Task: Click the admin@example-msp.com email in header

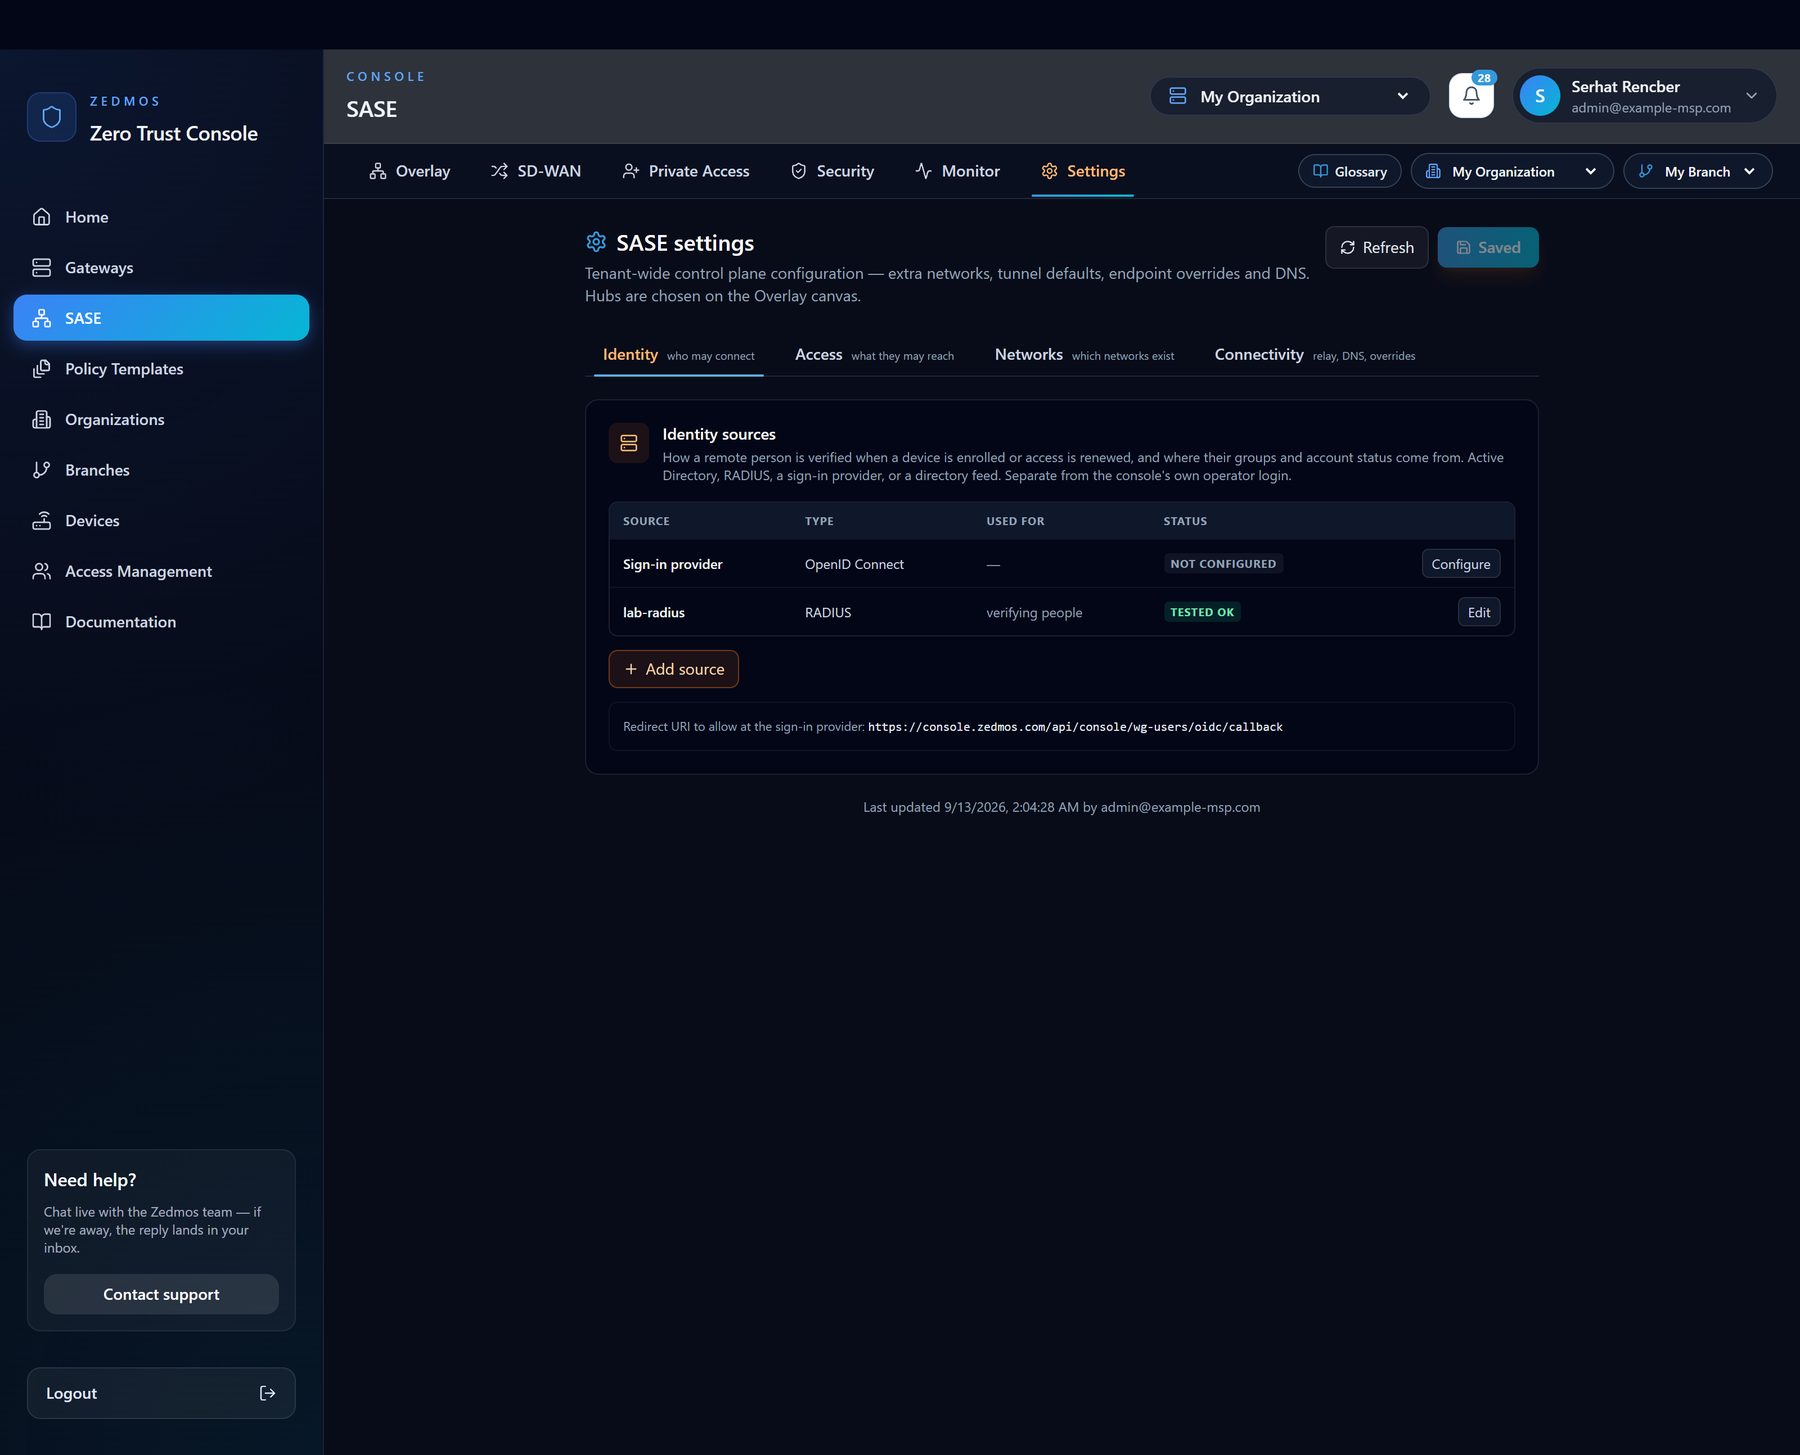Action: (1651, 108)
